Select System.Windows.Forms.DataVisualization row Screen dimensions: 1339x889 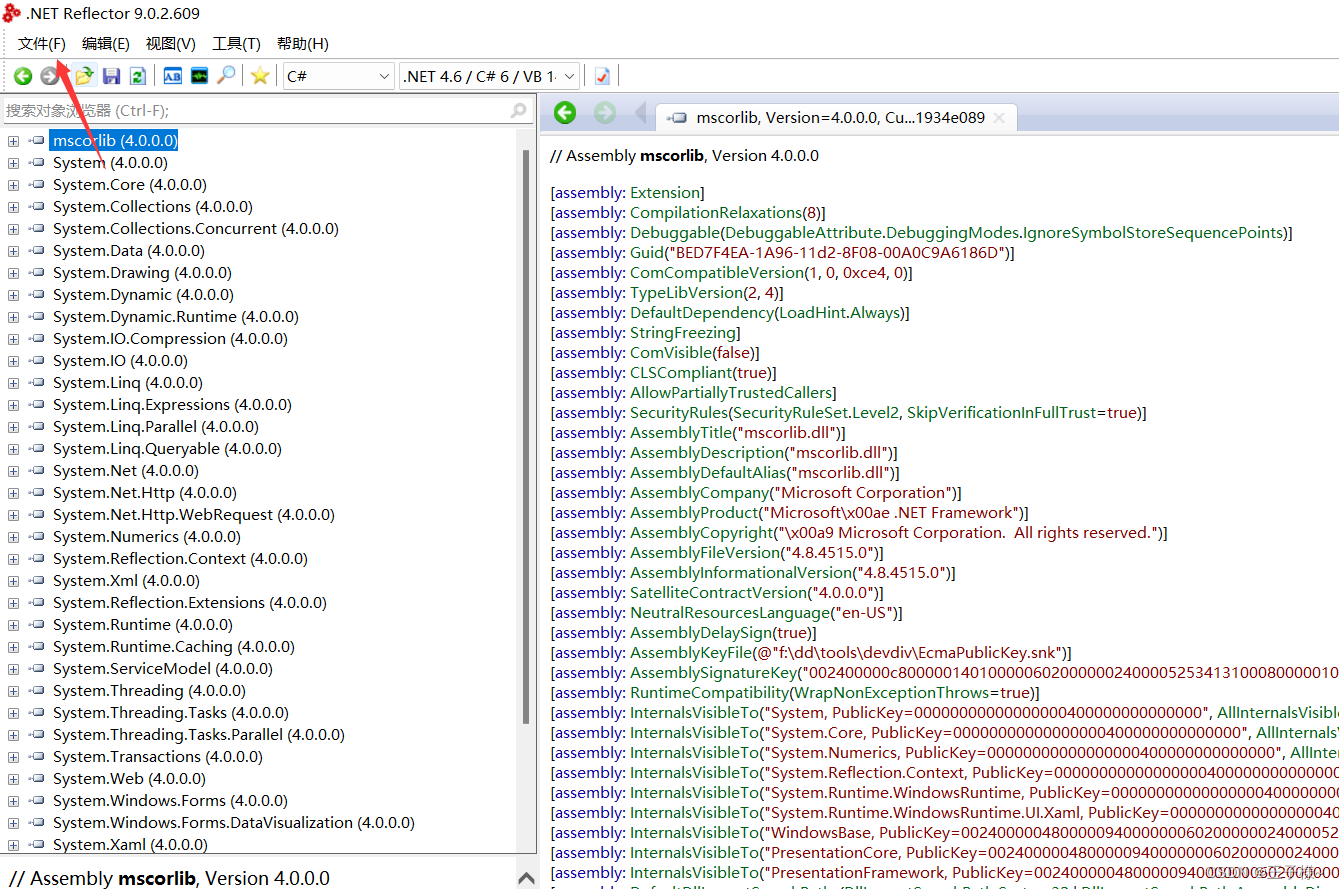point(234,823)
